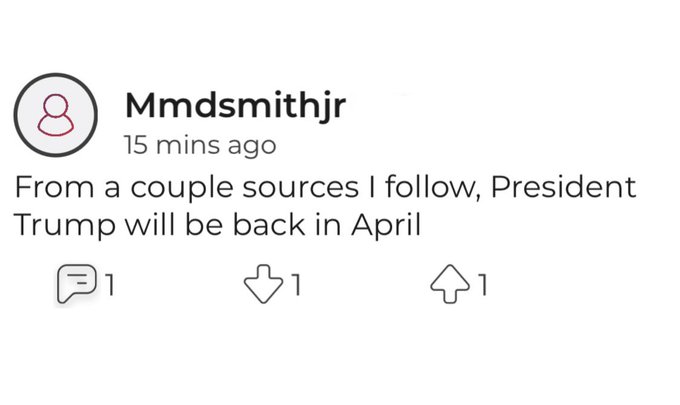Click the comment count beside the speech bubble

click(110, 288)
